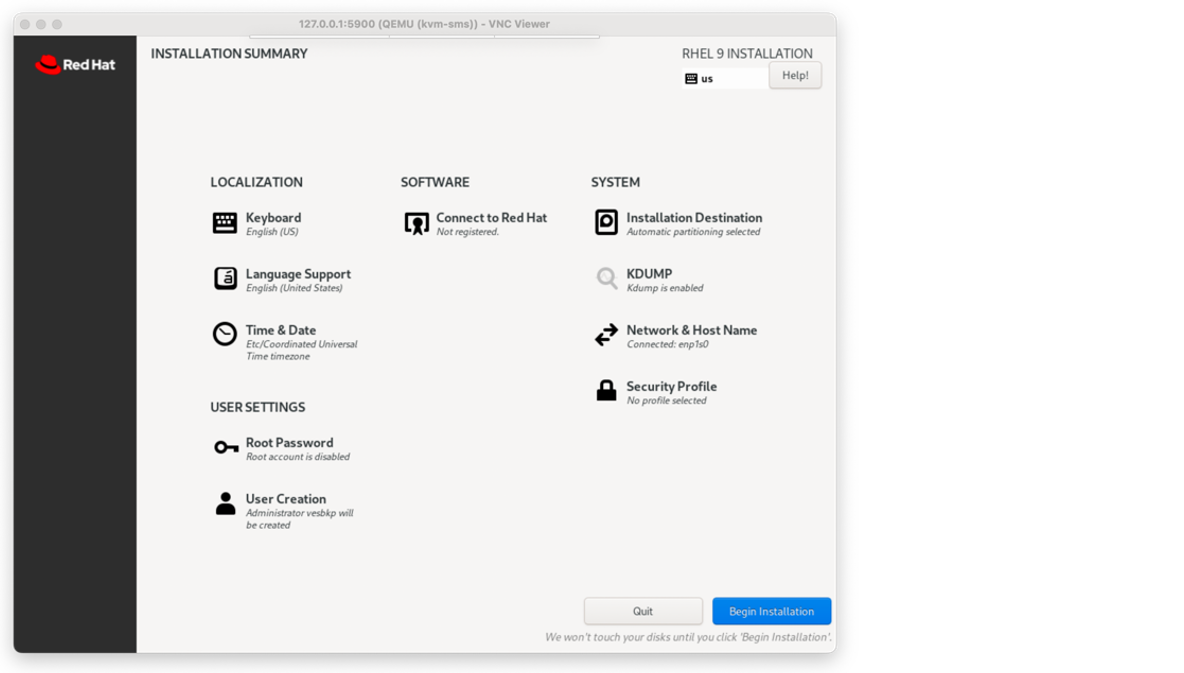Open Time & Date via the clock icon

[224, 334]
